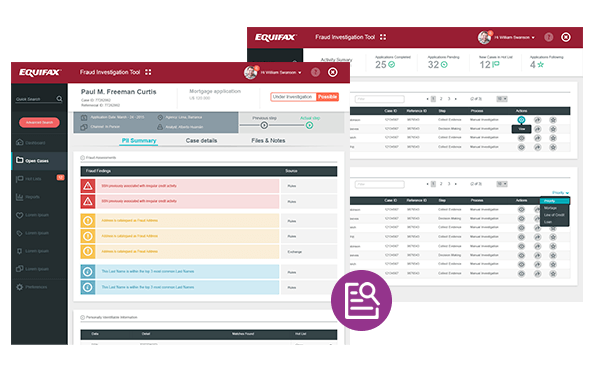Click William Swanson avatar in front window
The image size is (595, 365).
point(250,72)
